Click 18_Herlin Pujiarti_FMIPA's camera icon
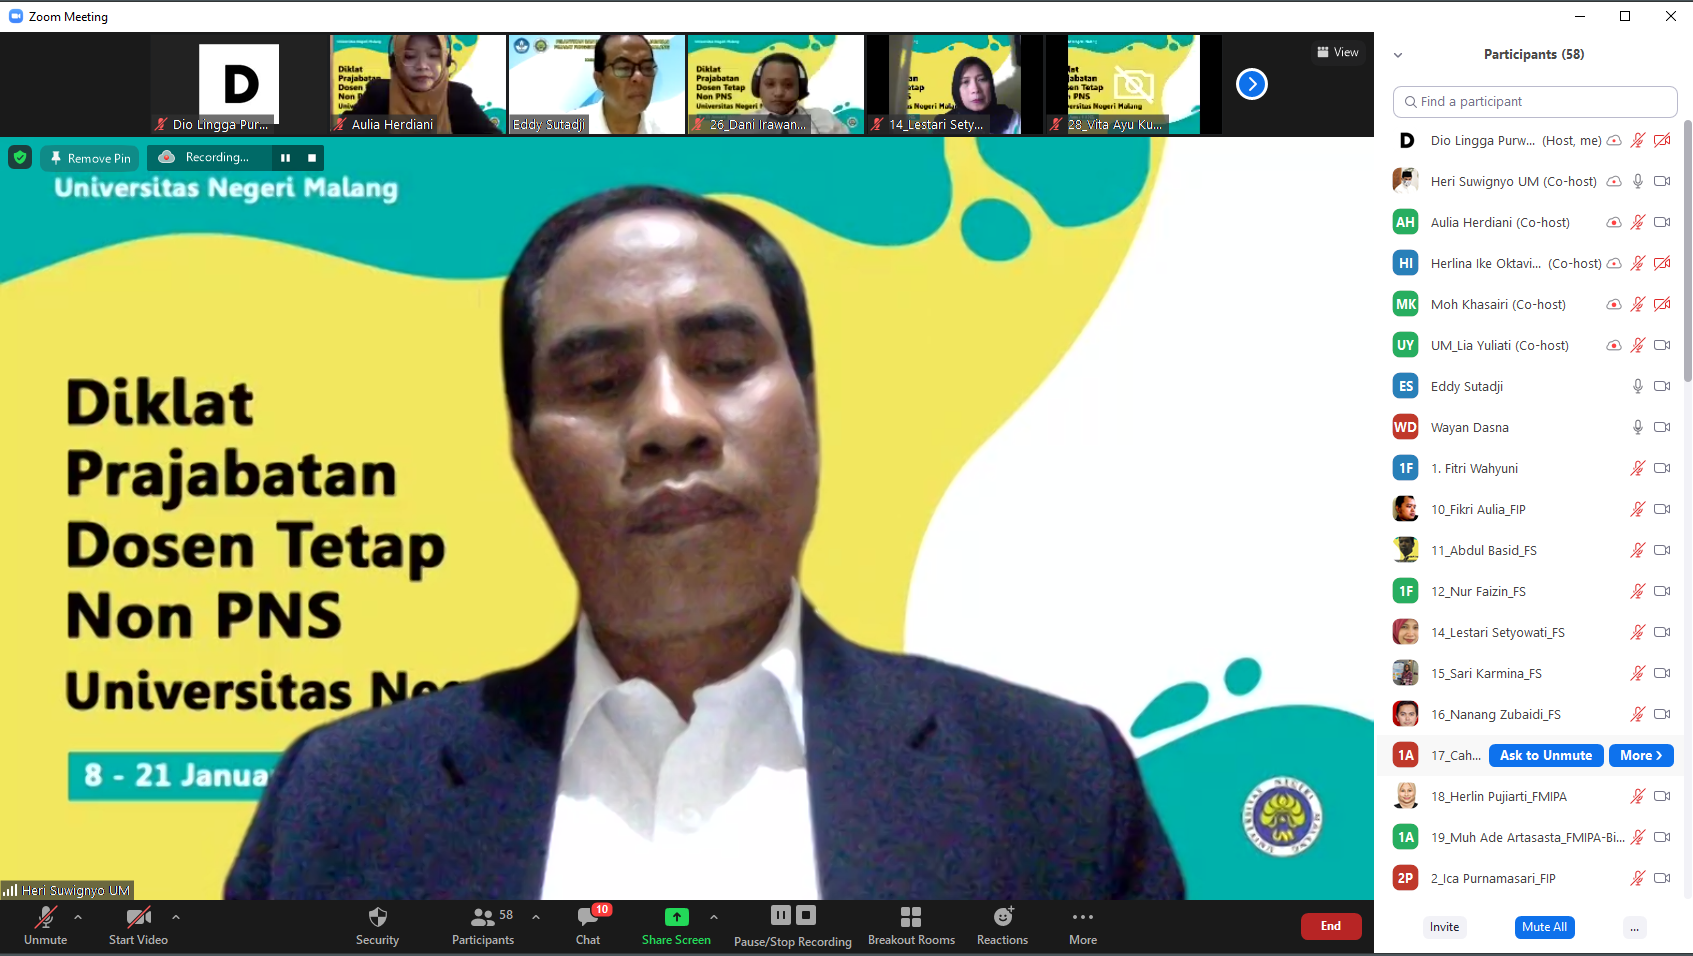This screenshot has width=1693, height=956. [x=1662, y=796]
